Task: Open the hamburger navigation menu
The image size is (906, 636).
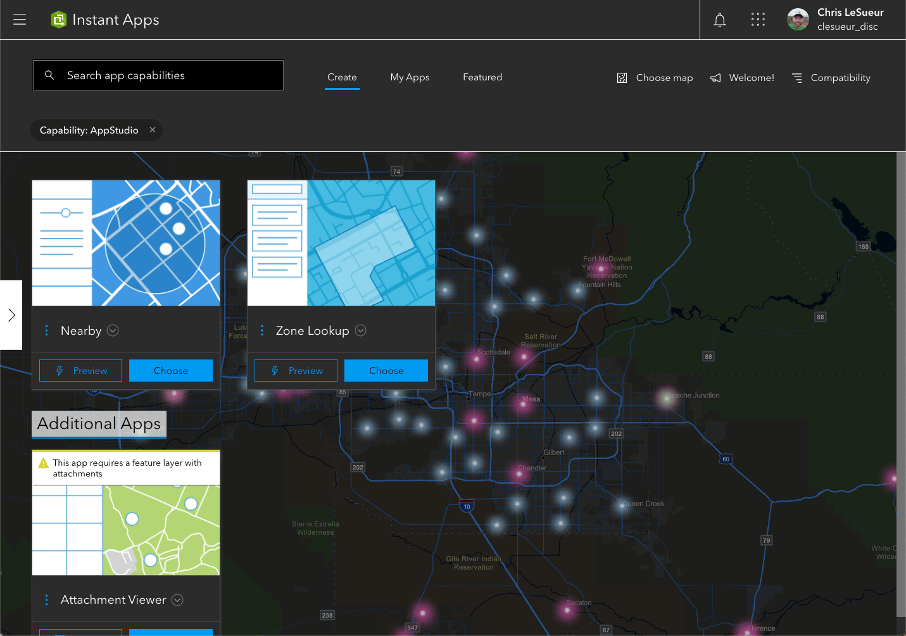Action: pos(20,20)
